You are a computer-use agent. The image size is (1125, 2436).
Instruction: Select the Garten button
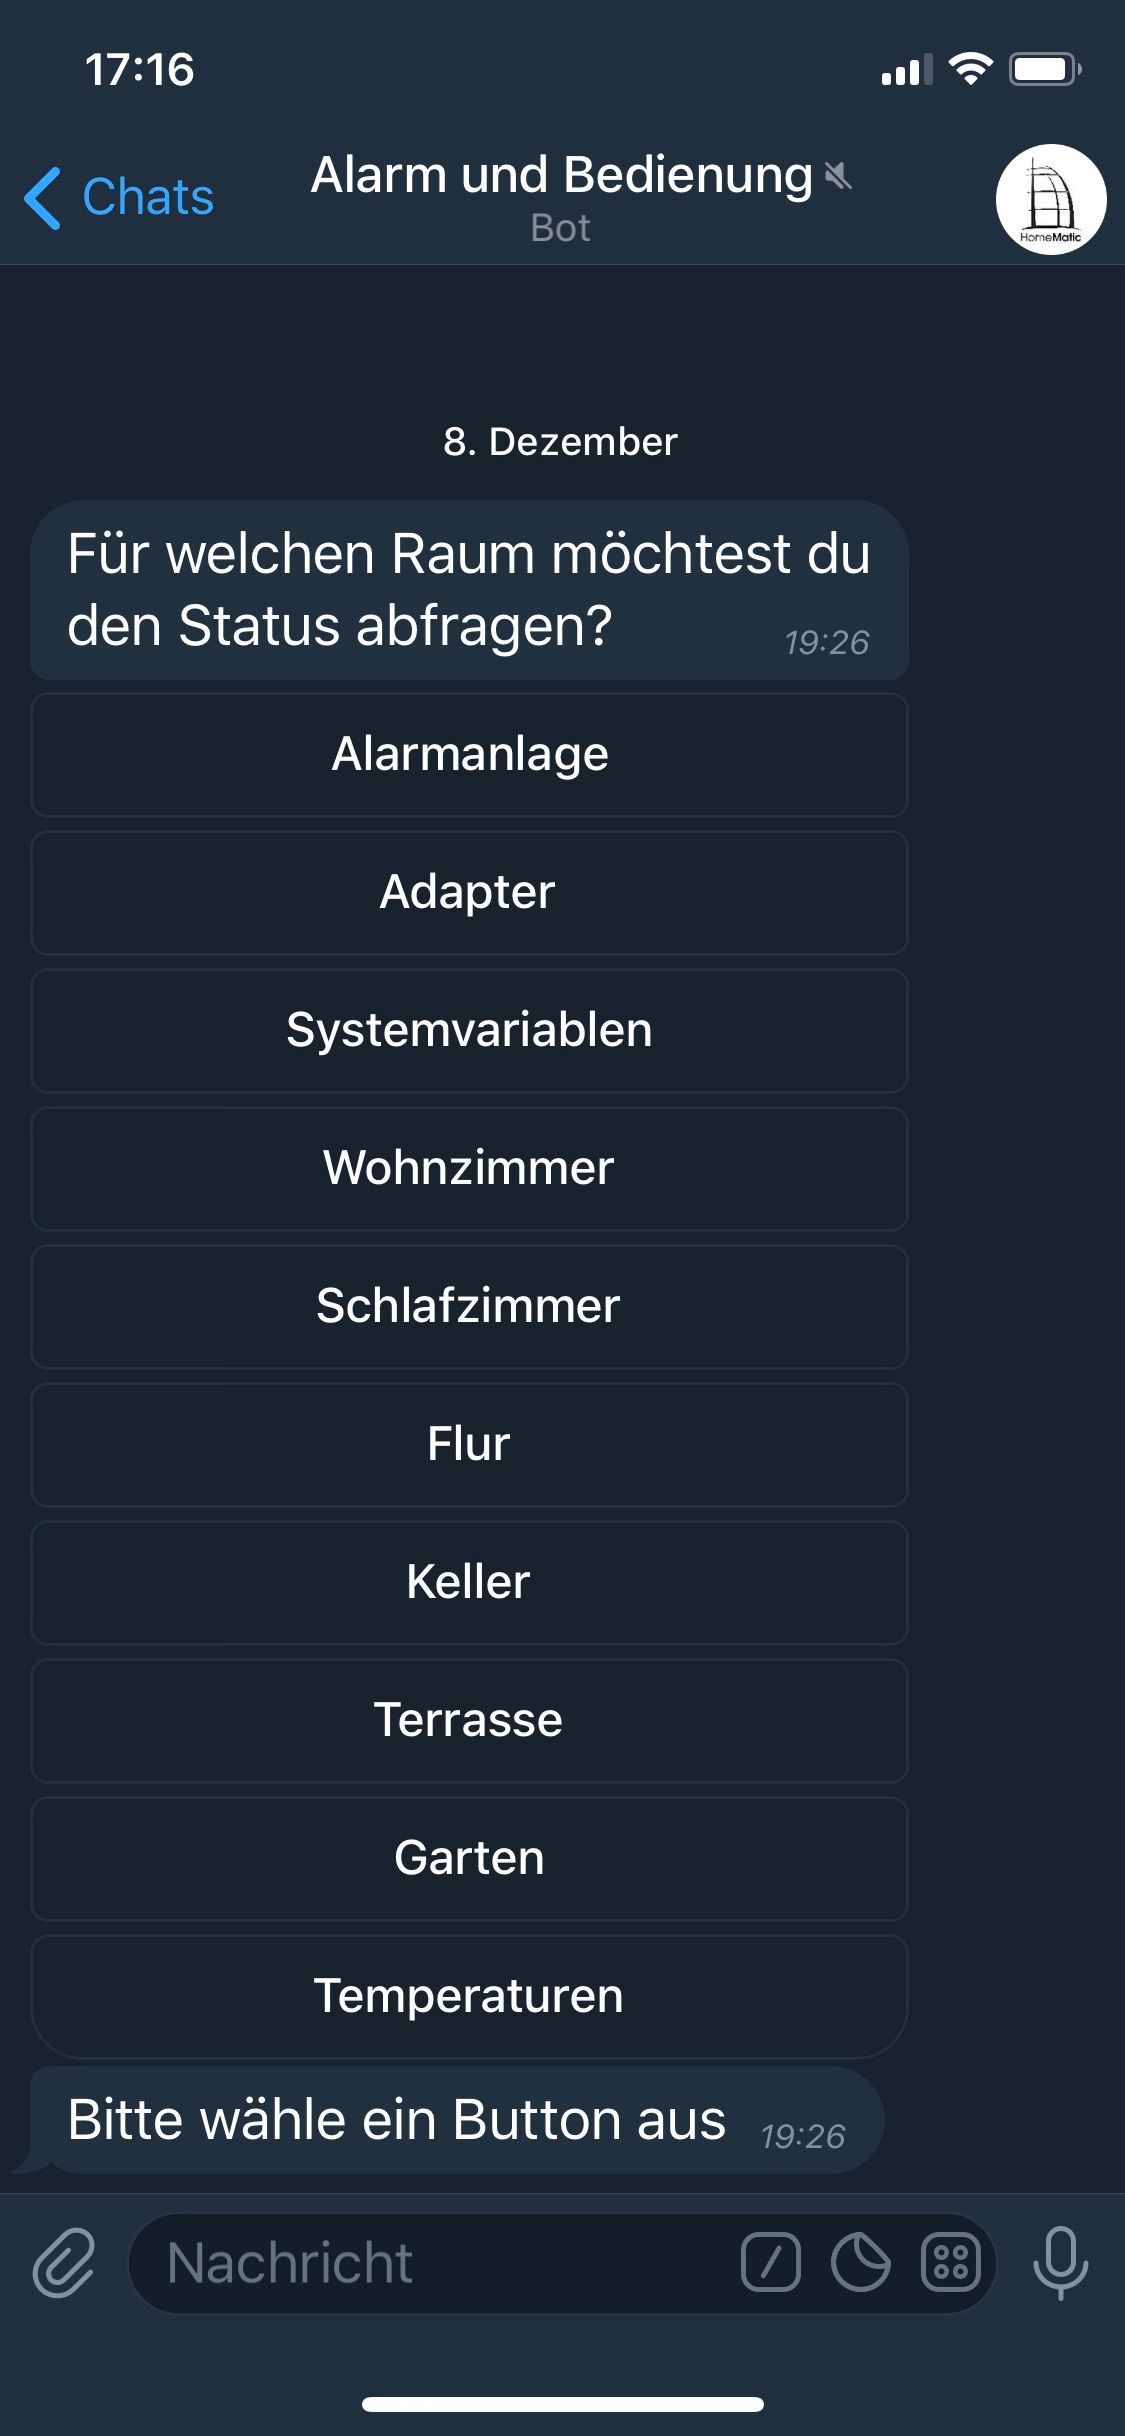(469, 1858)
